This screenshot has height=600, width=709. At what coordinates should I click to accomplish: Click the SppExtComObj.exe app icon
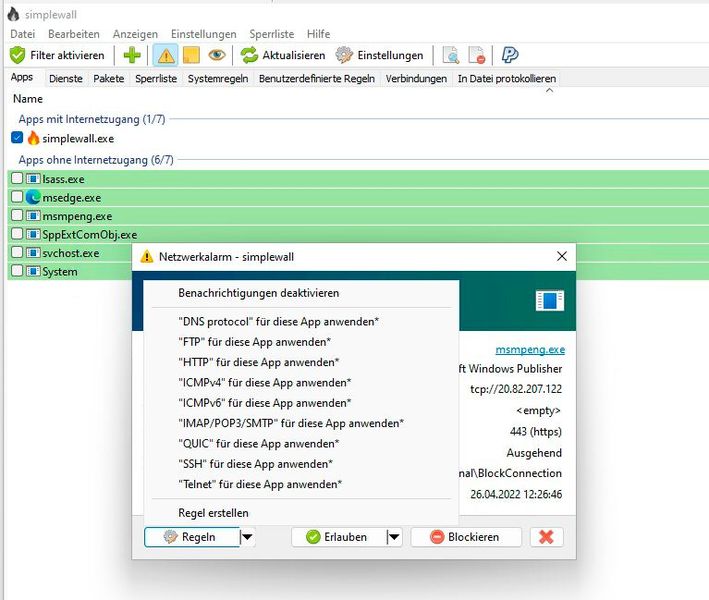[33, 234]
